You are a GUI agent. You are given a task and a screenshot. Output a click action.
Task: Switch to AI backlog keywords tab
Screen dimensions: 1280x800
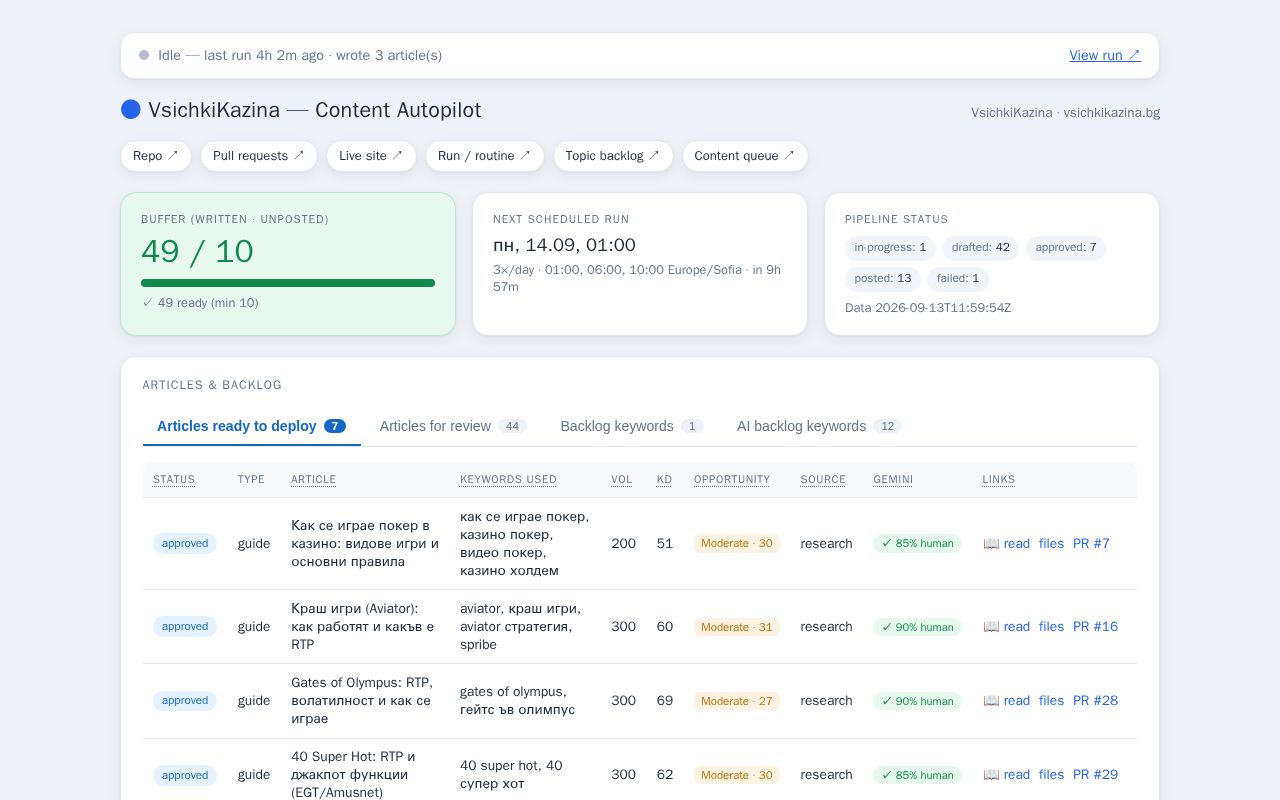[x=819, y=426]
